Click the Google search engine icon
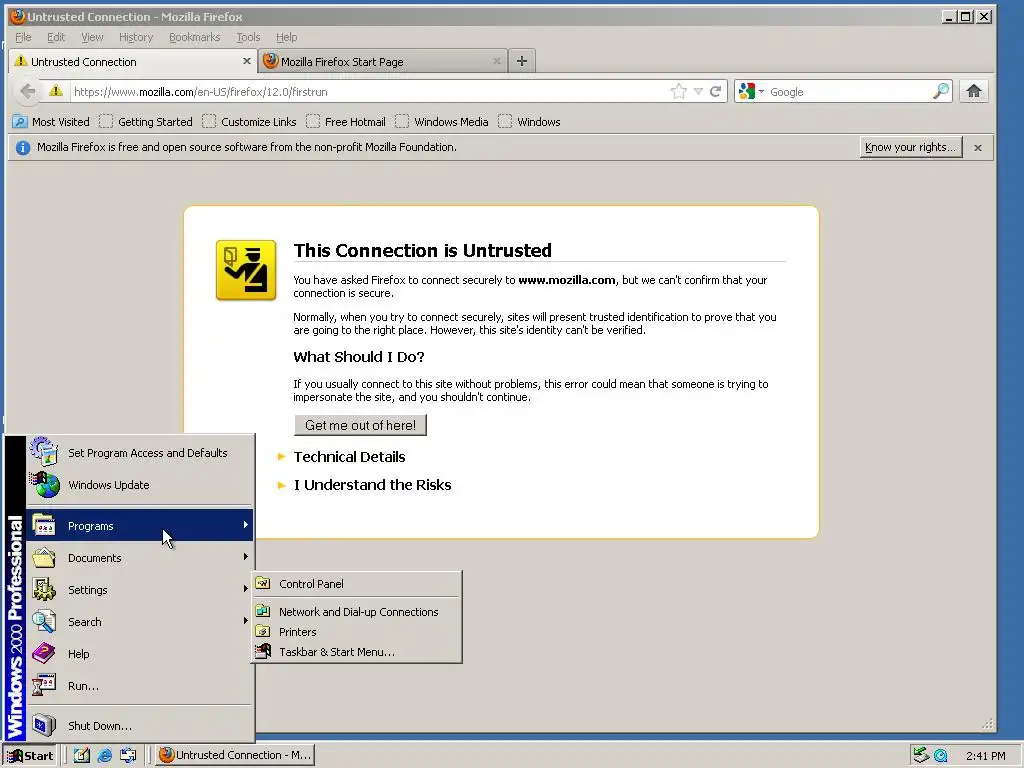Screen dimensions: 1024x768 [747, 91]
